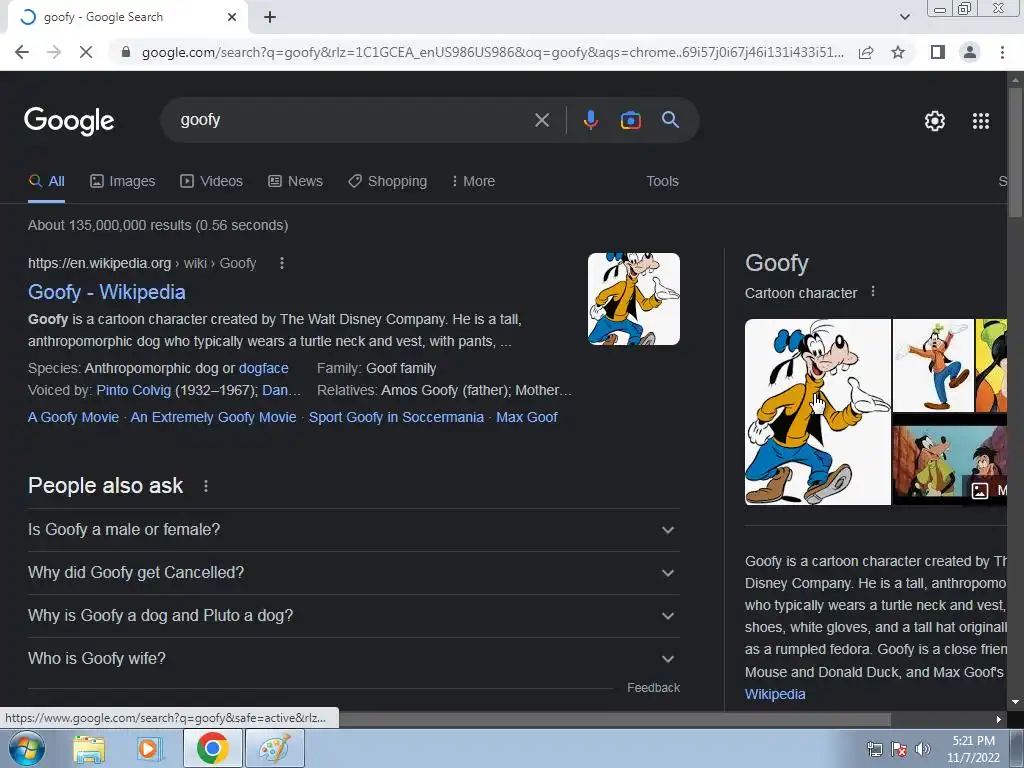Open the Paint taskbar icon
The height and width of the screenshot is (768, 1024).
click(274, 748)
